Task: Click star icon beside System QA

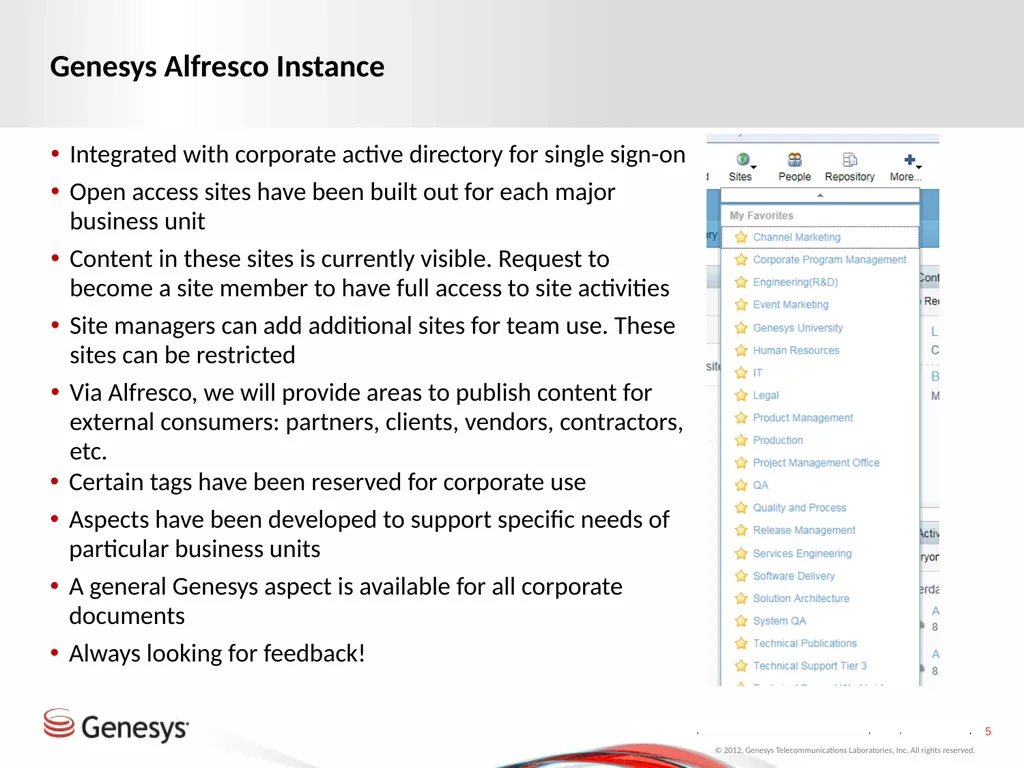Action: (x=741, y=620)
